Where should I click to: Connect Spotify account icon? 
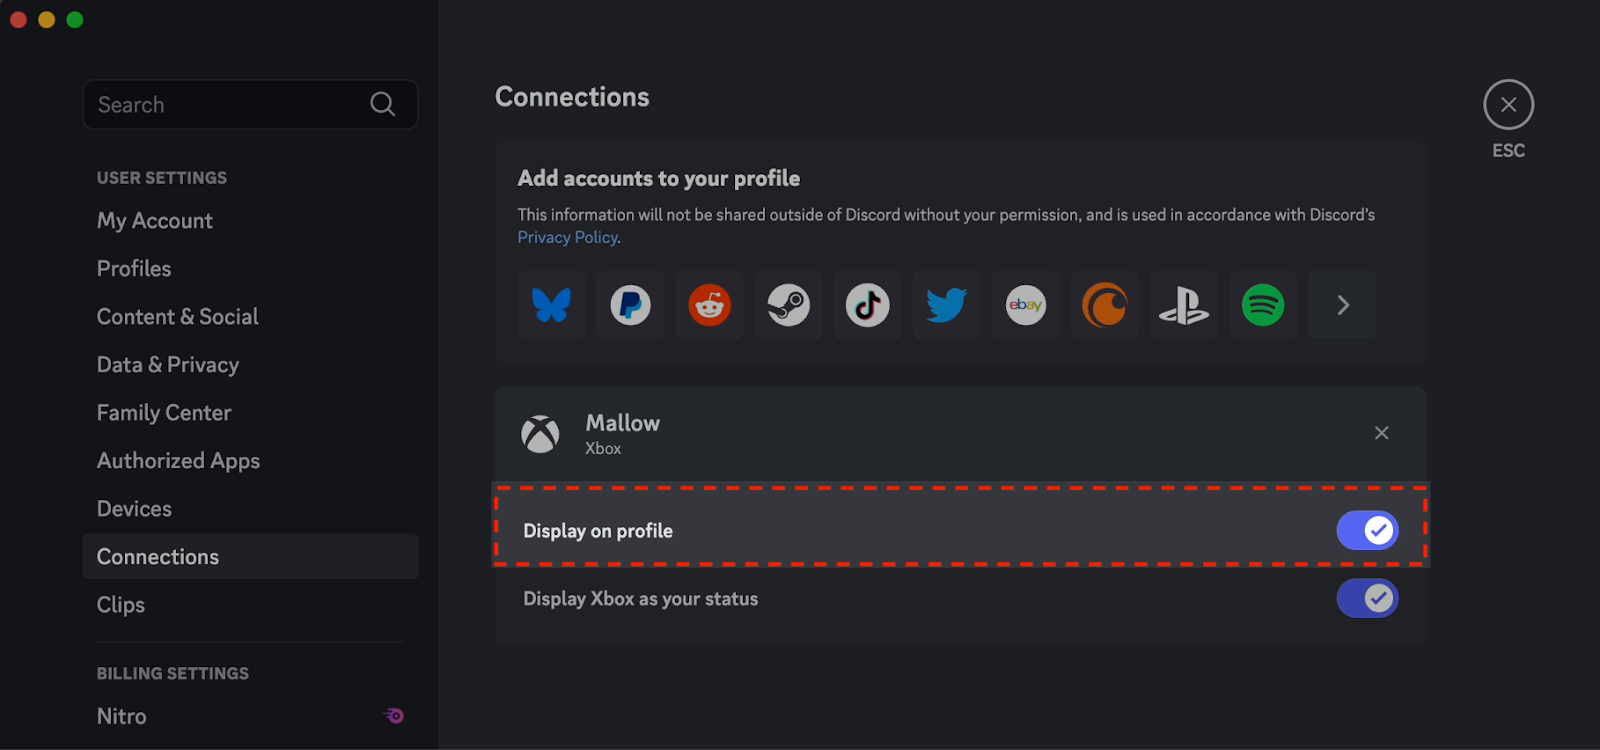tap(1263, 305)
